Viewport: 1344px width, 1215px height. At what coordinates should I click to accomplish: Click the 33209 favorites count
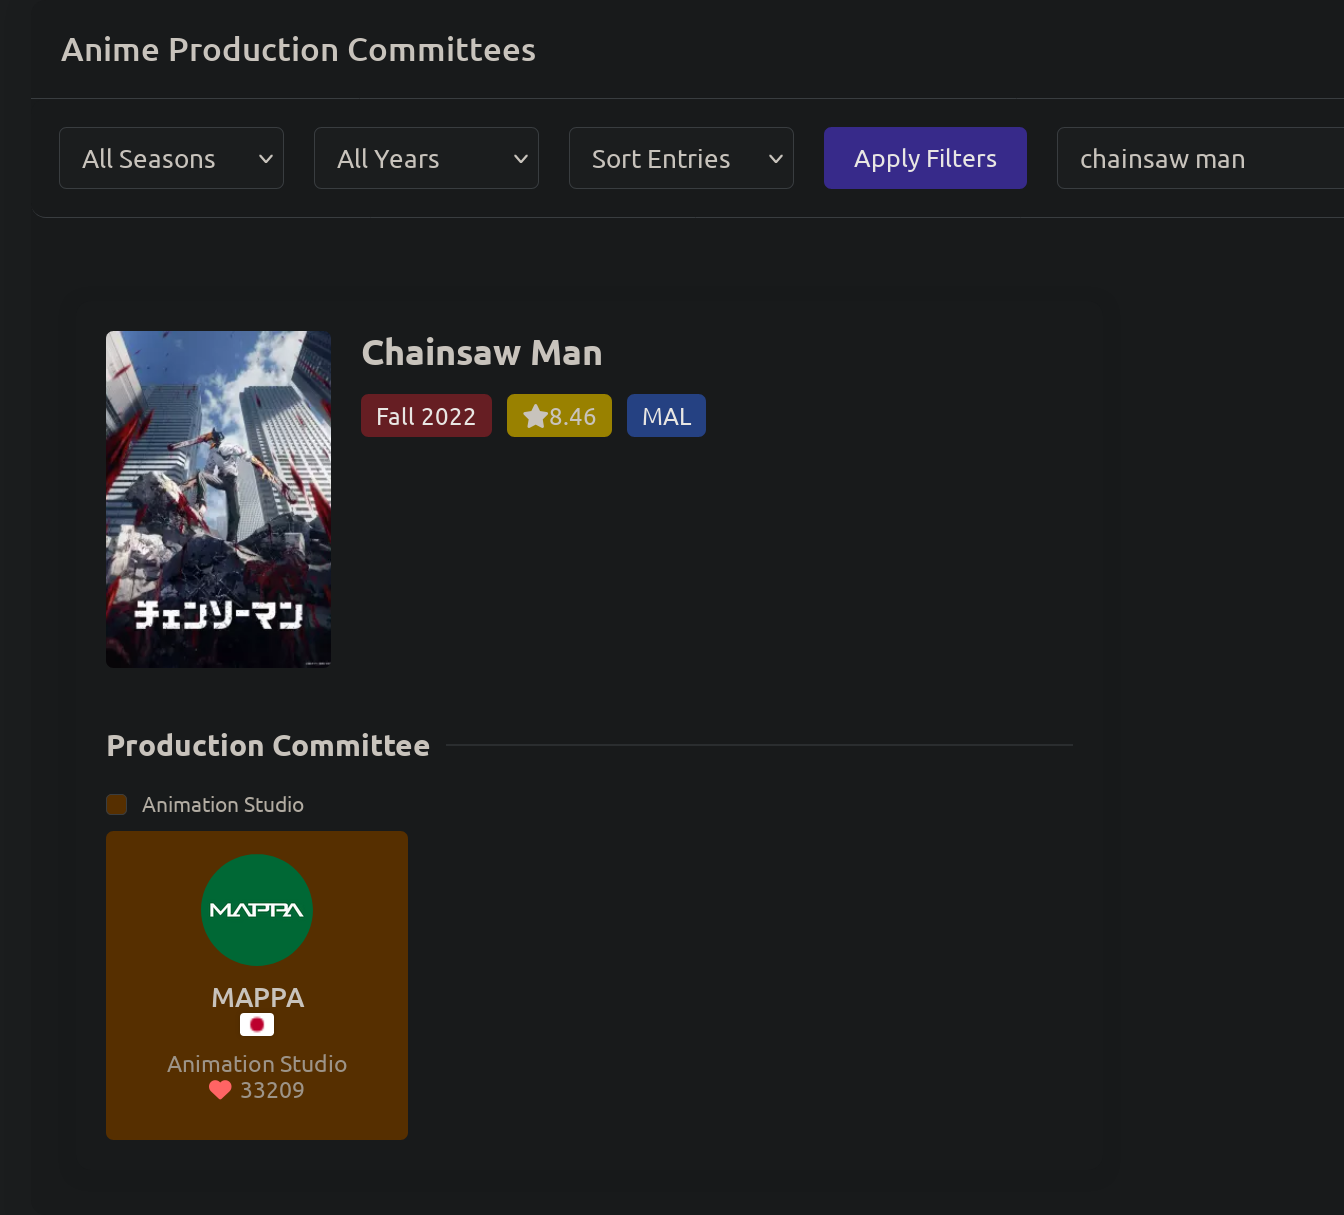tap(272, 1090)
